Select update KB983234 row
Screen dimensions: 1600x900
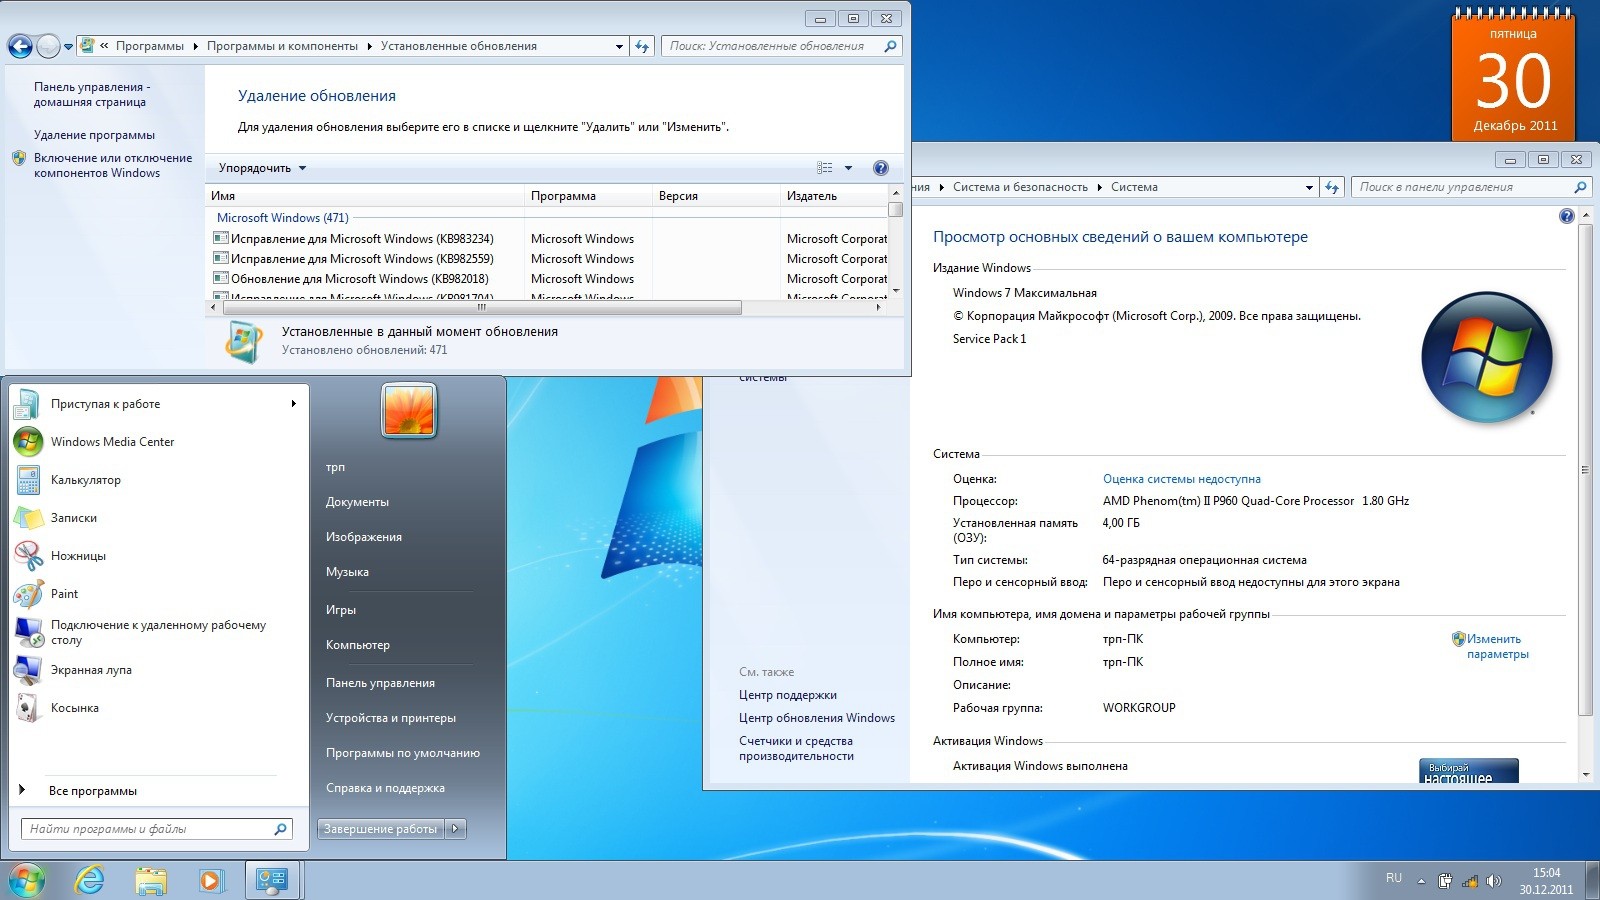coord(548,239)
